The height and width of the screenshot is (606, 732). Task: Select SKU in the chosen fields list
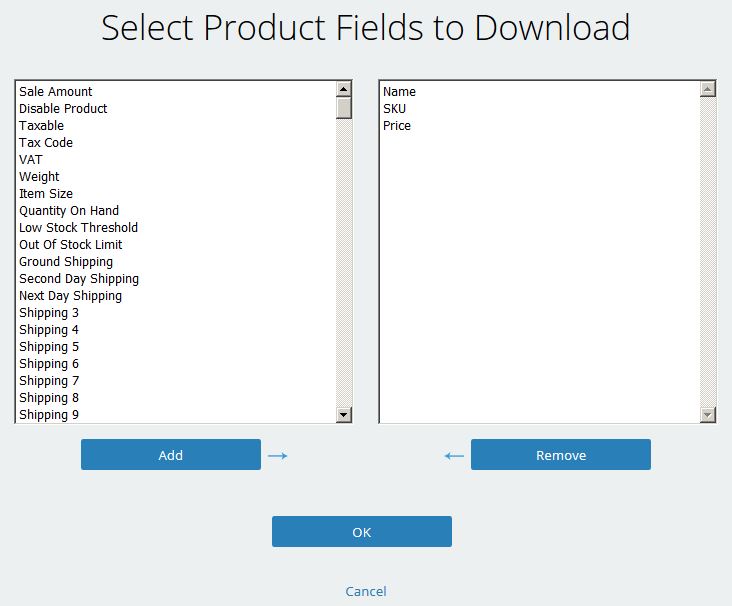(540, 108)
